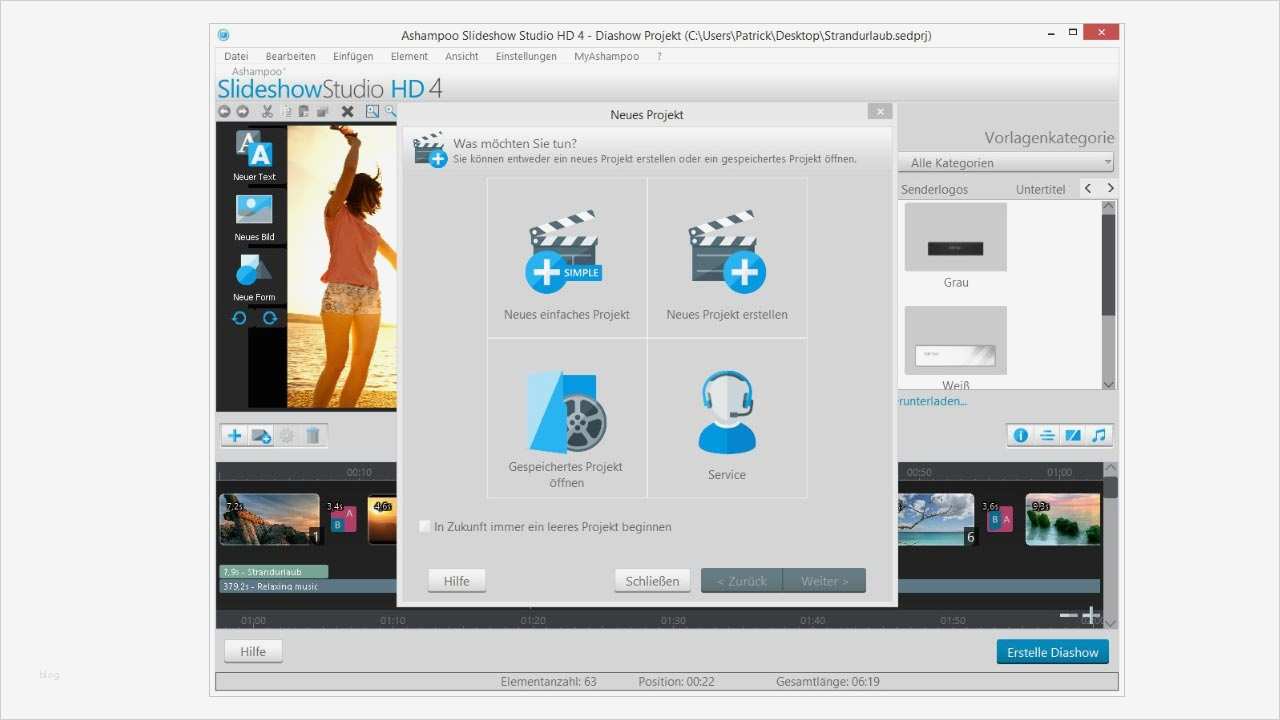Click the Weiter button in the dialog
Image resolution: width=1280 pixels, height=720 pixels.
(x=825, y=581)
